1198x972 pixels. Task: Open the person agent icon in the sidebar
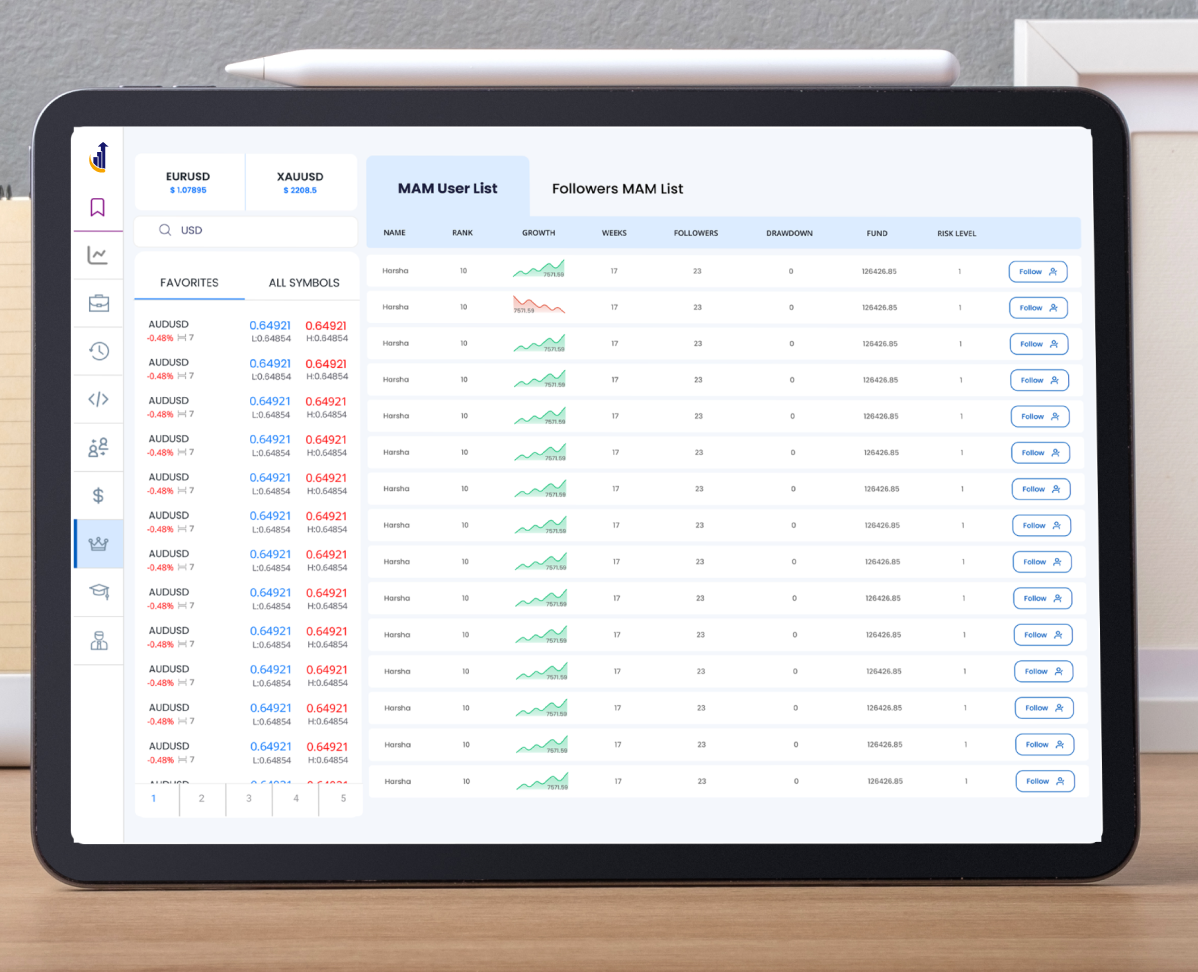pos(99,640)
